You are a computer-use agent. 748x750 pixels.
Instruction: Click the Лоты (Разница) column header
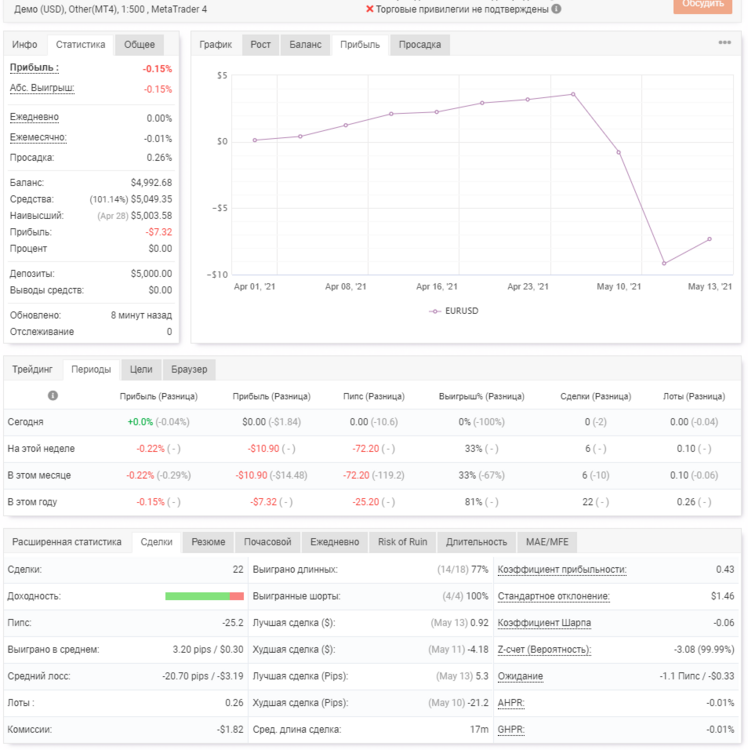pos(694,397)
